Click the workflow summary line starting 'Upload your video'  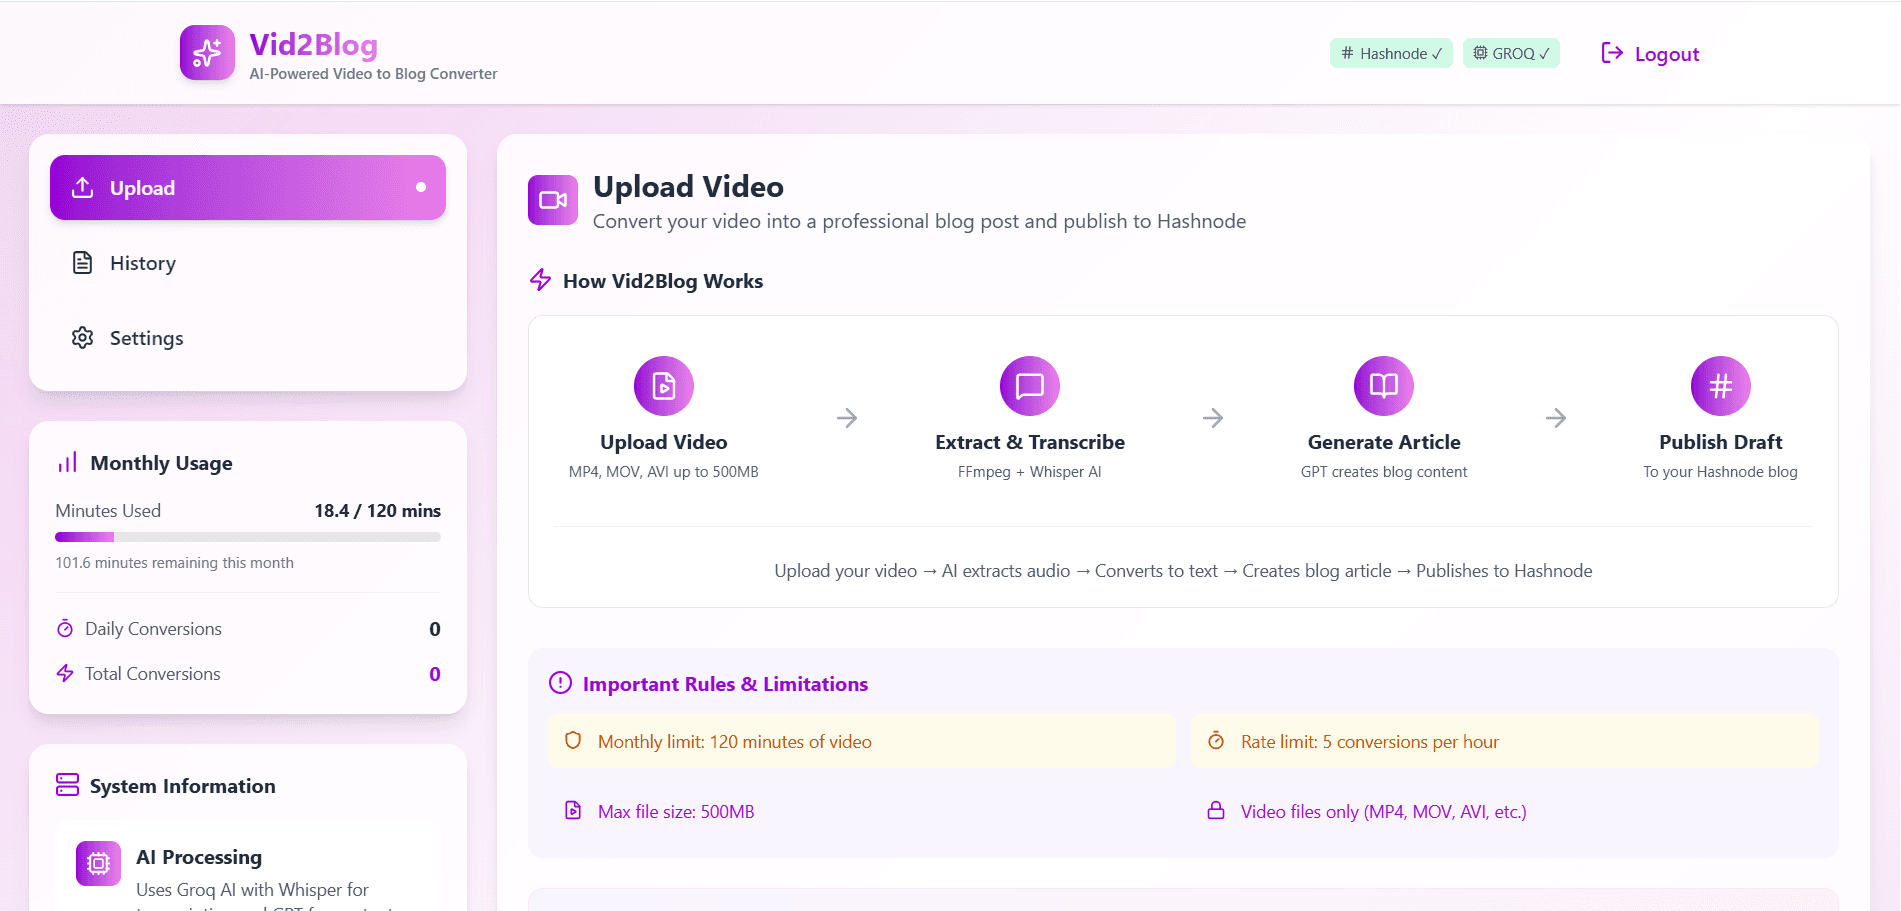[1183, 571]
